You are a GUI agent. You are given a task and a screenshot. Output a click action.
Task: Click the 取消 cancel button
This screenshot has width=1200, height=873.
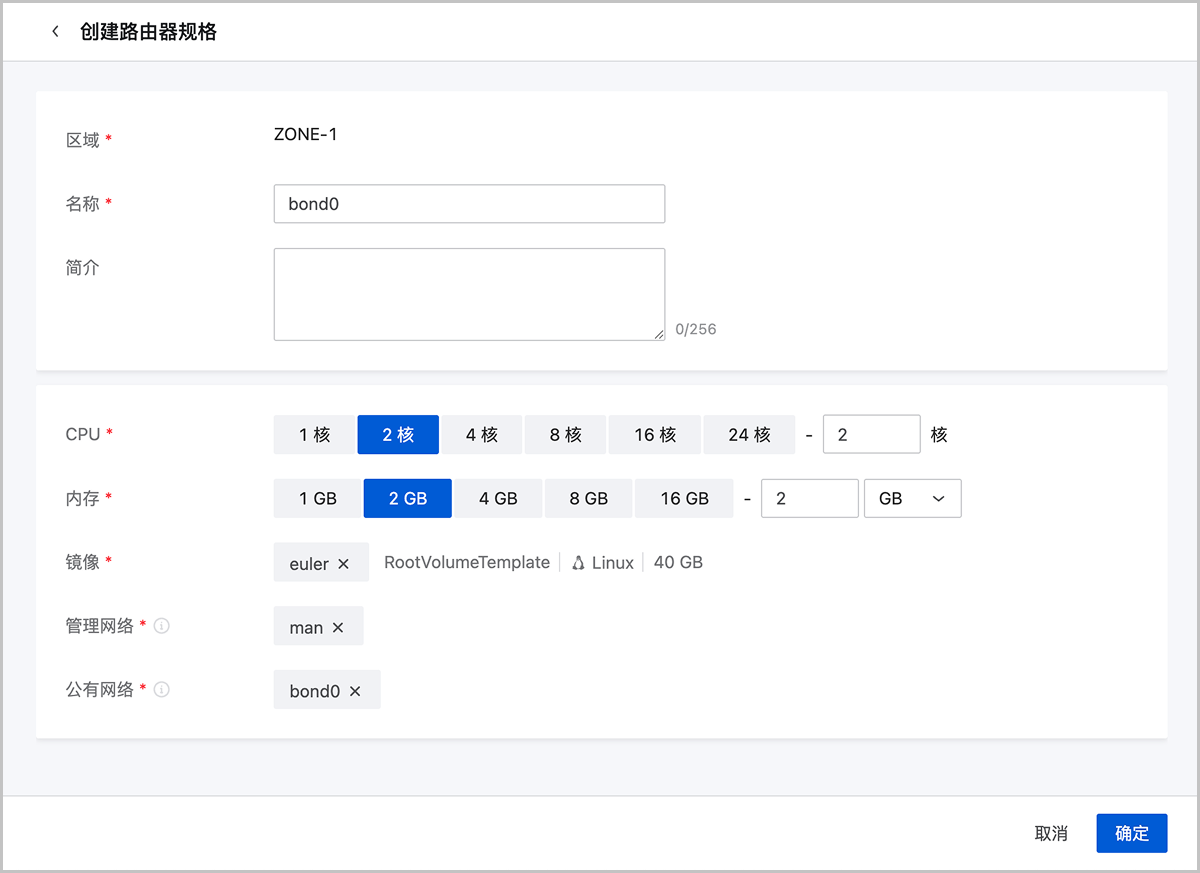tap(1051, 833)
